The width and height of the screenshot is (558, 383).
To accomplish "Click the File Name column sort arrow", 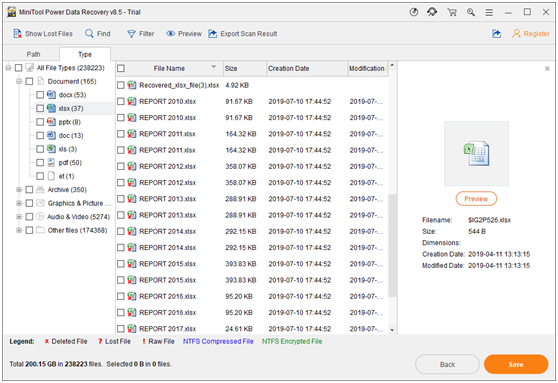I will [214, 67].
